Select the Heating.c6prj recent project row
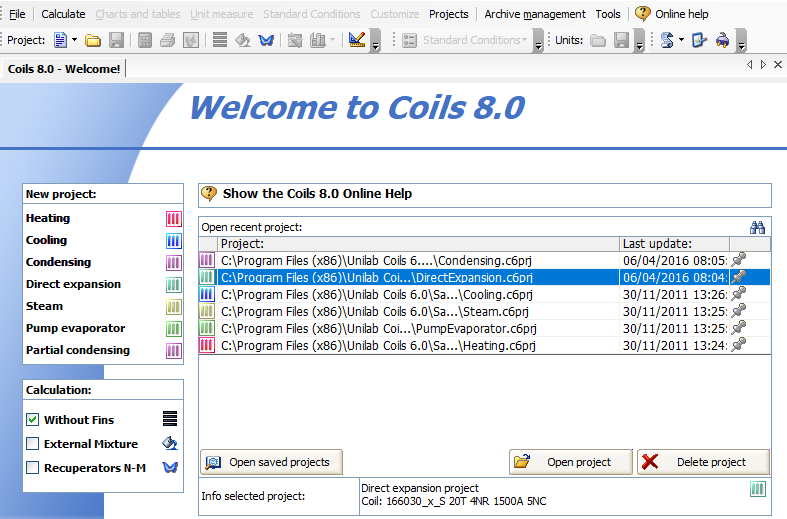Image resolution: width=787 pixels, height=519 pixels. click(x=484, y=346)
